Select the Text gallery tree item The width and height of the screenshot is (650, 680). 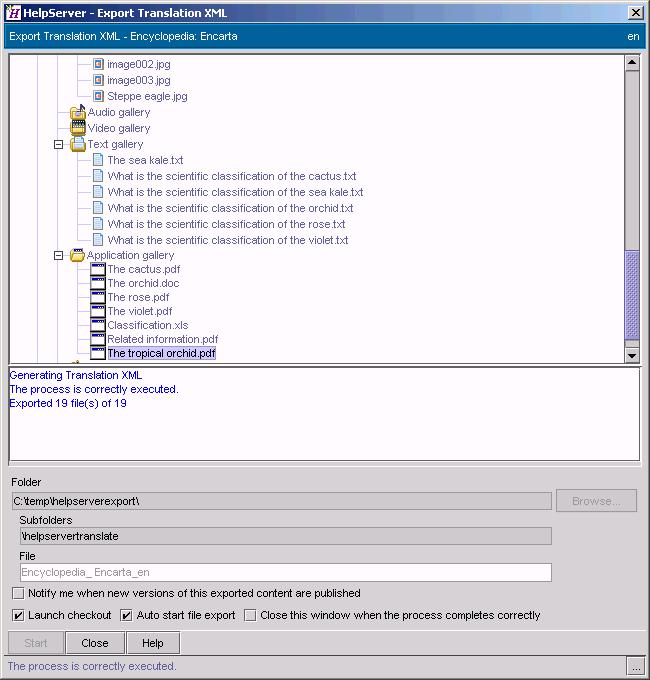(x=115, y=144)
